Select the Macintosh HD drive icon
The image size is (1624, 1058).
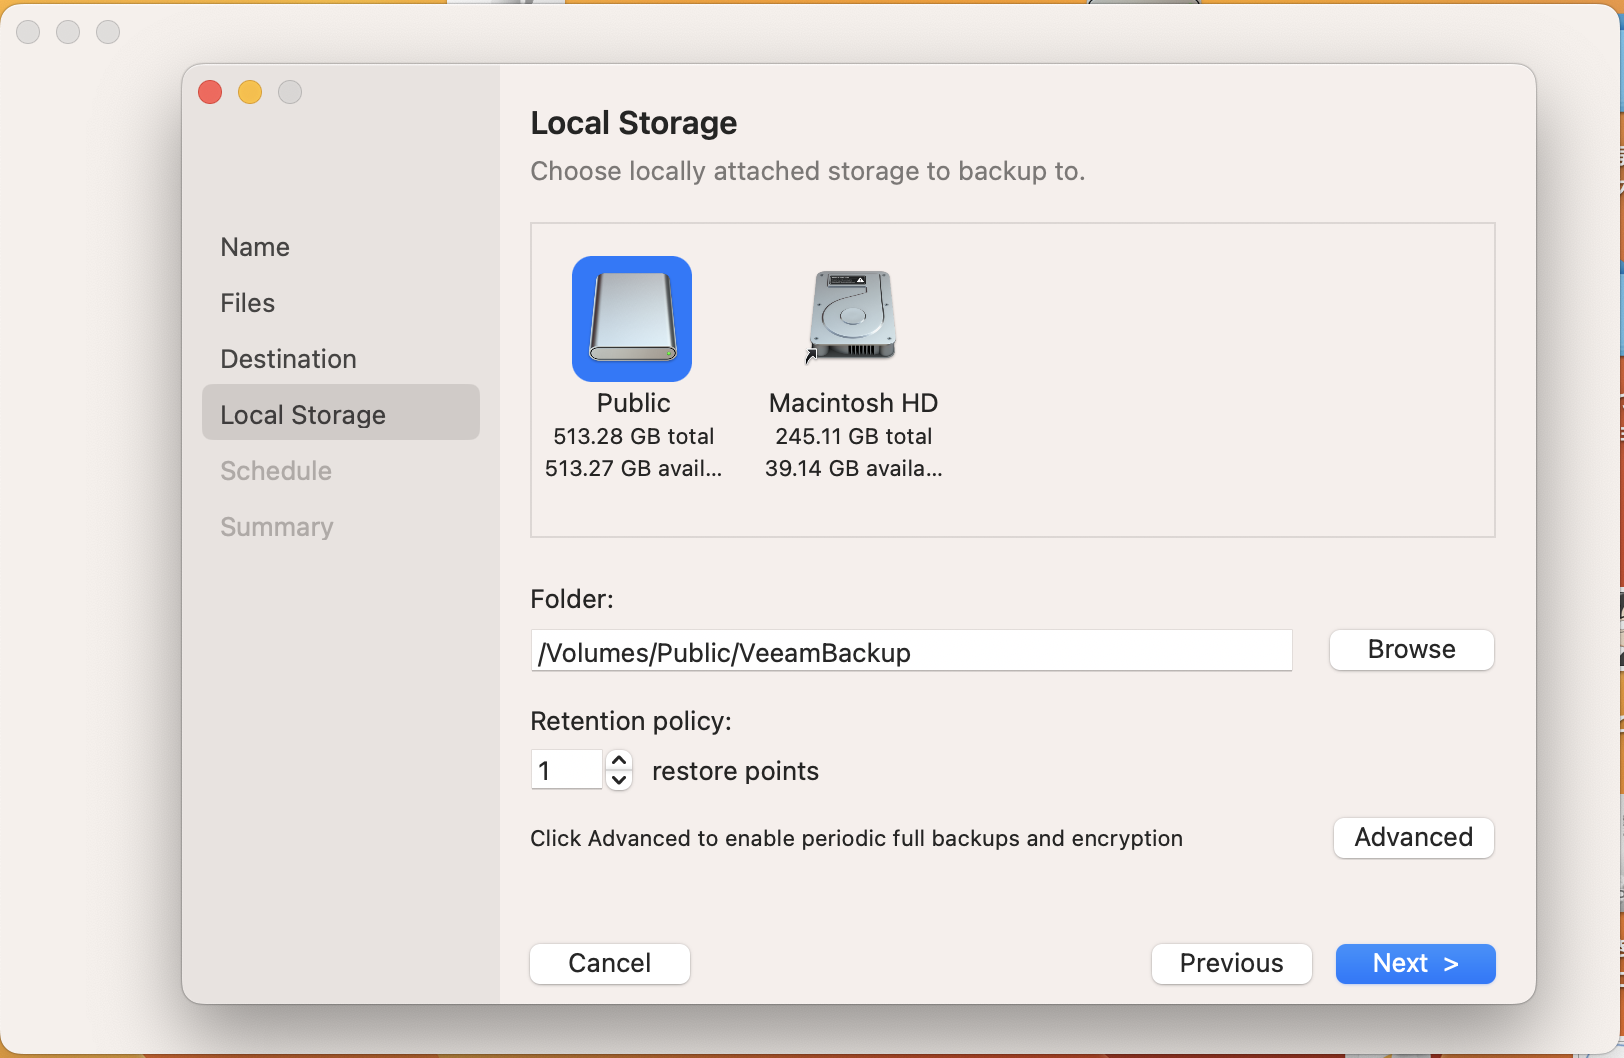point(852,317)
